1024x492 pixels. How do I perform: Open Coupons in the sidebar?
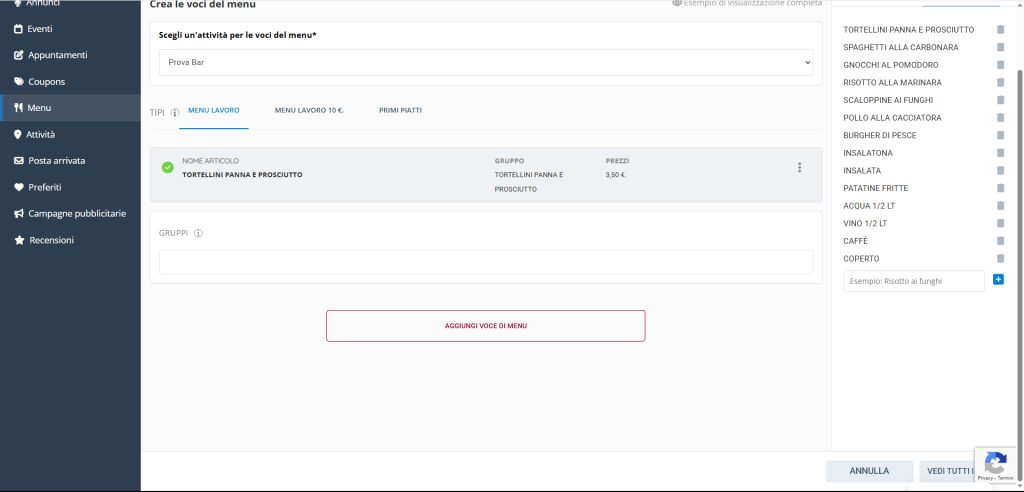[x=46, y=82]
